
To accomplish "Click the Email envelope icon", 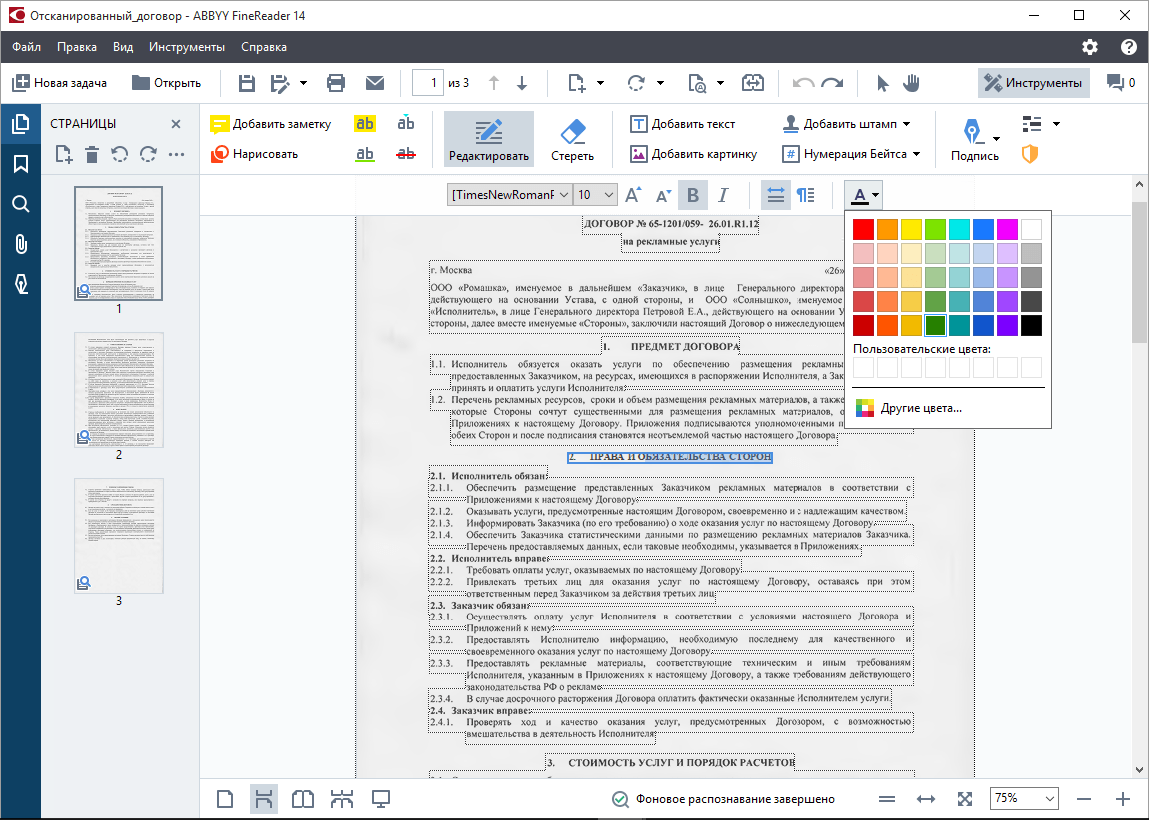I will tap(375, 83).
